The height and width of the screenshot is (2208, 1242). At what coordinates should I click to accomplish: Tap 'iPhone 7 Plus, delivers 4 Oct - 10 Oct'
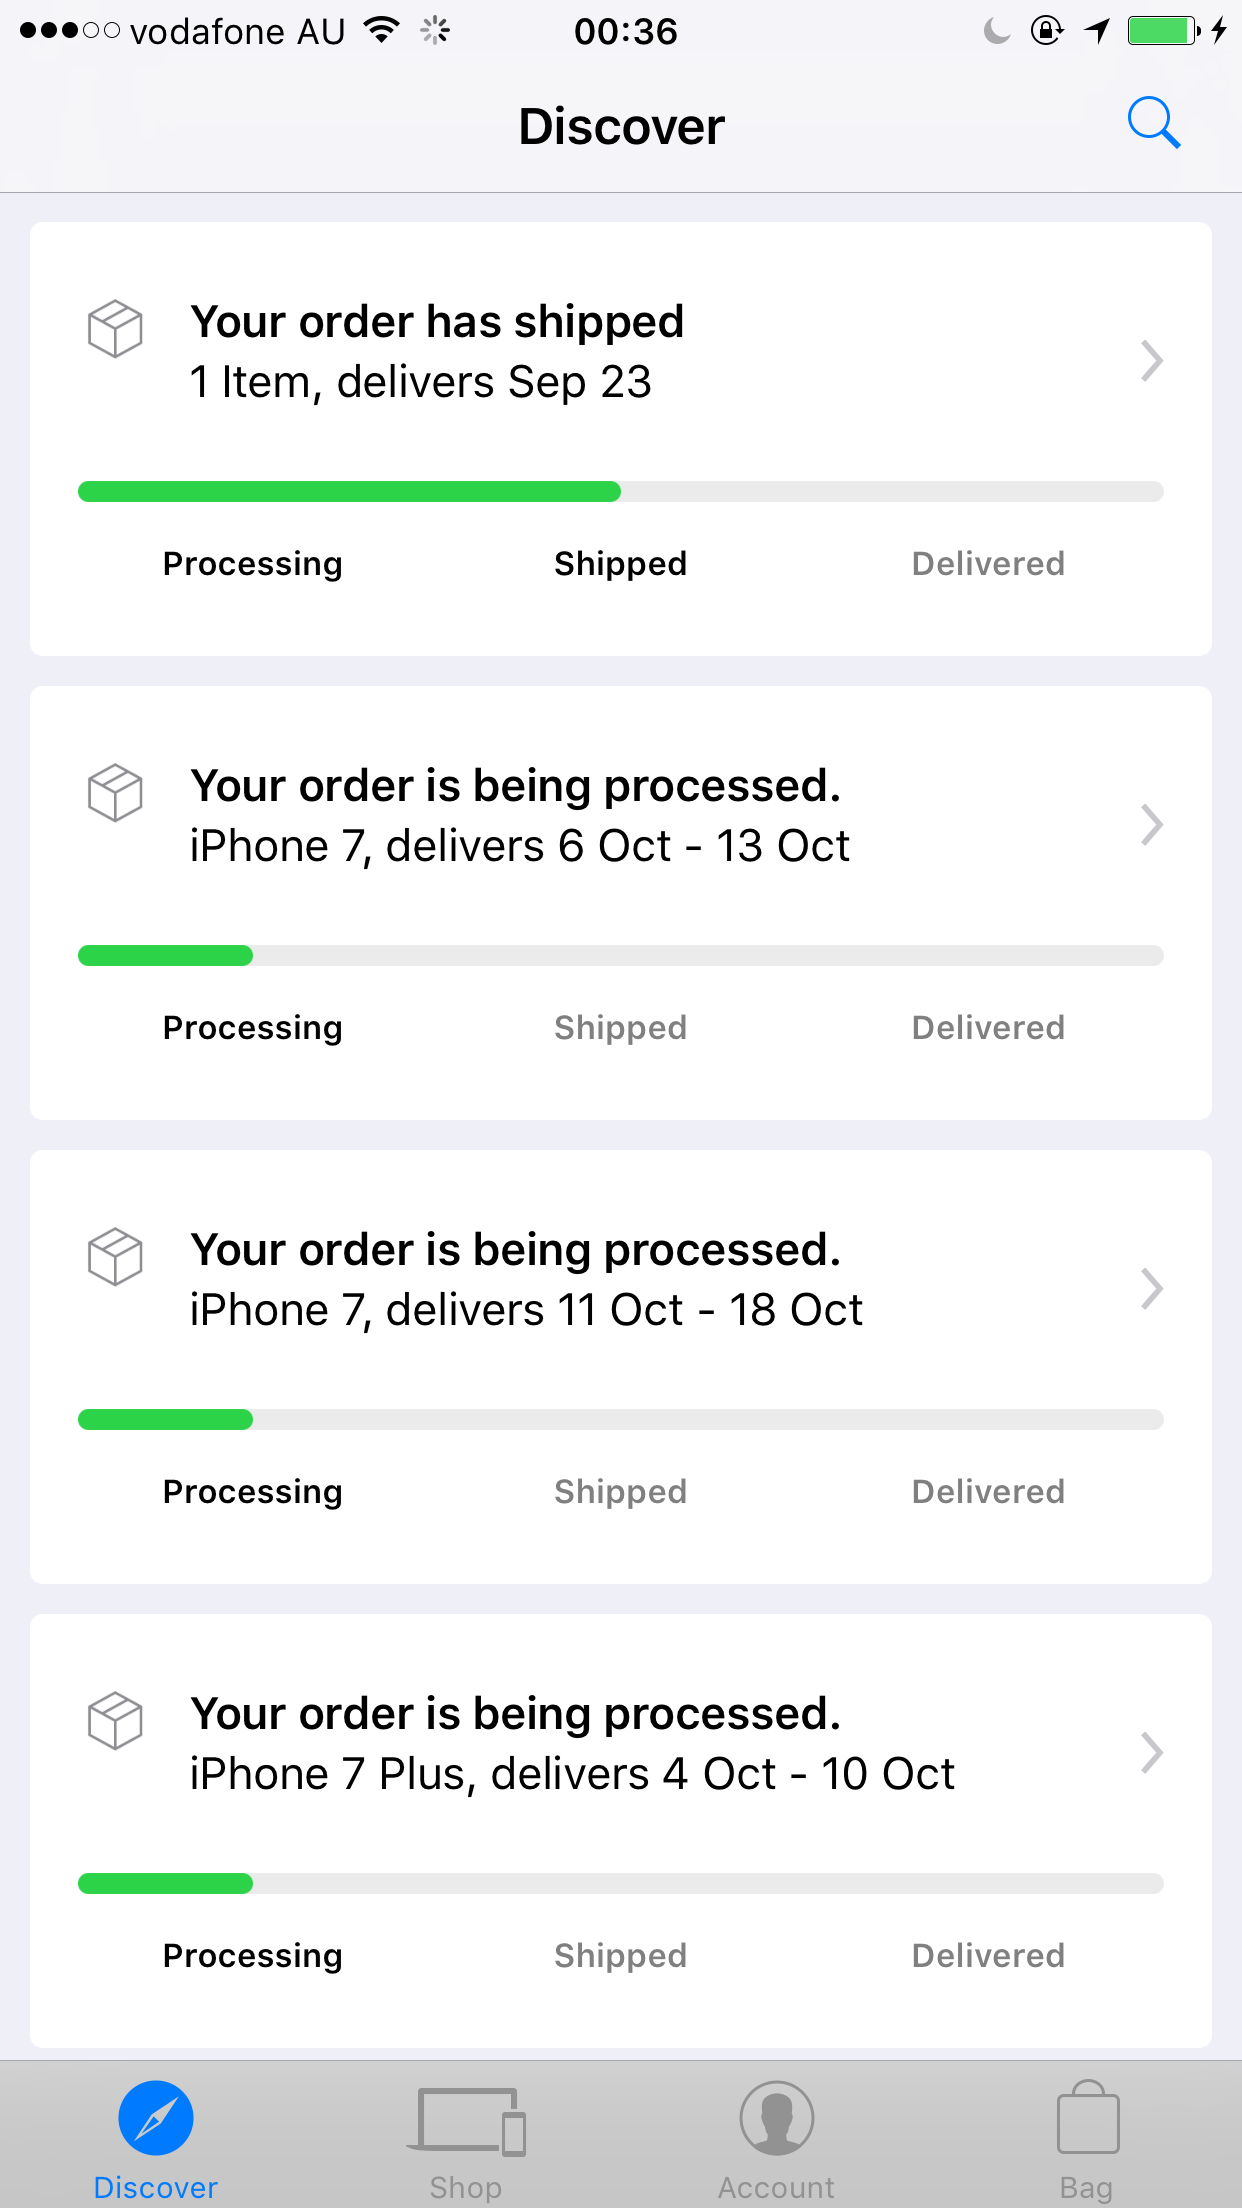point(572,1774)
